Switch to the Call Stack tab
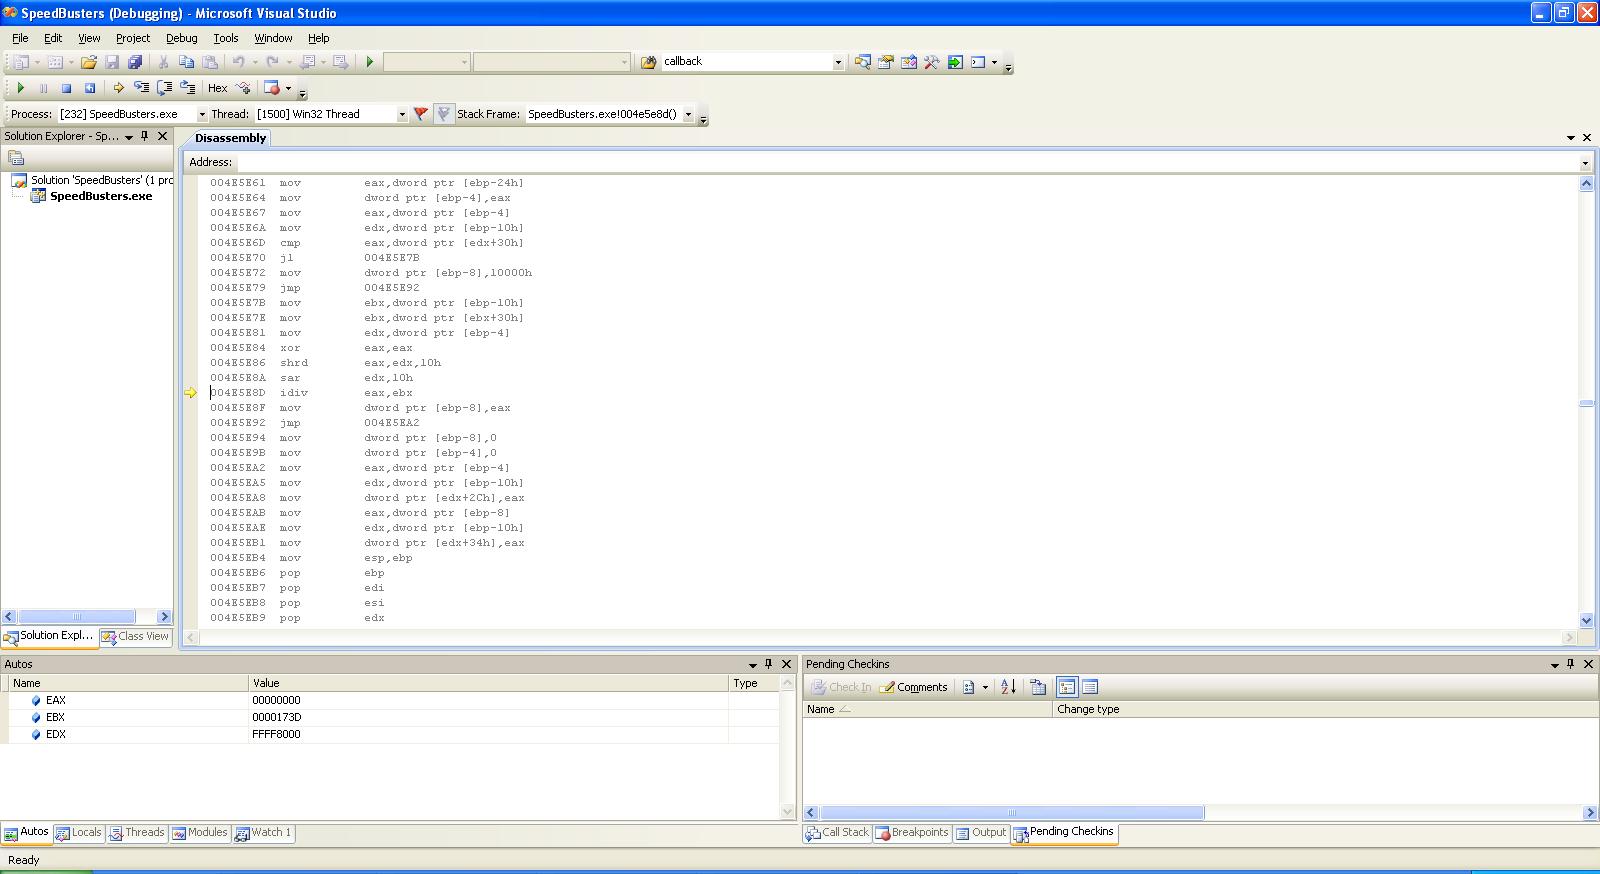This screenshot has height=874, width=1600. 836,833
